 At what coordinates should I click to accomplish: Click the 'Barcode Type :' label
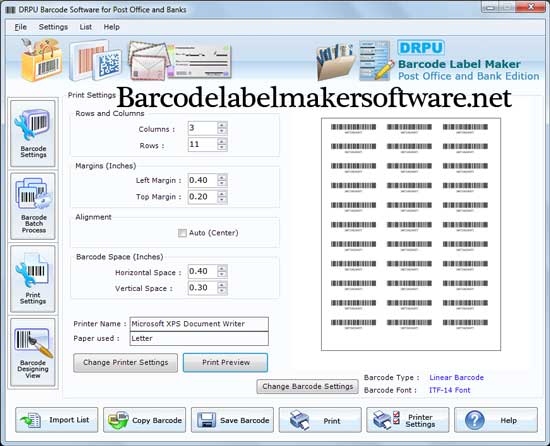[391, 378]
